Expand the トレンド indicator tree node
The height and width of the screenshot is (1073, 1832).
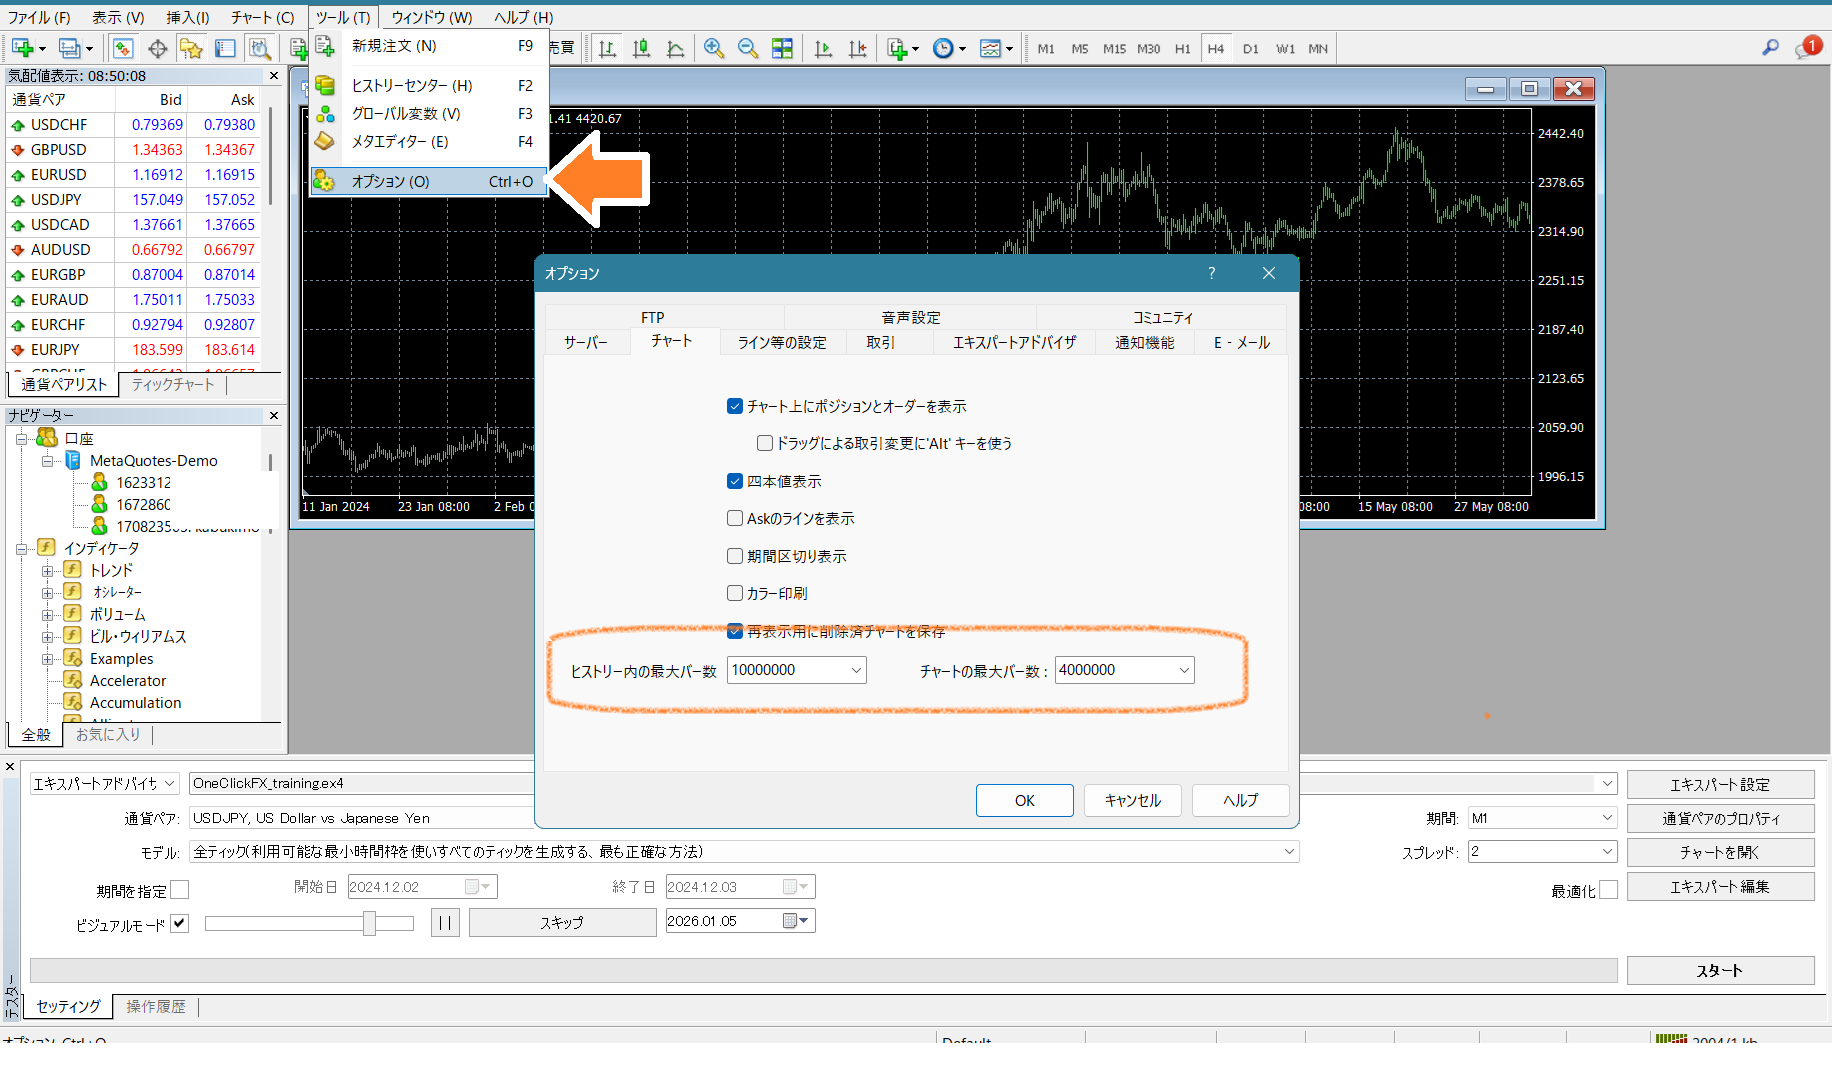click(x=47, y=571)
